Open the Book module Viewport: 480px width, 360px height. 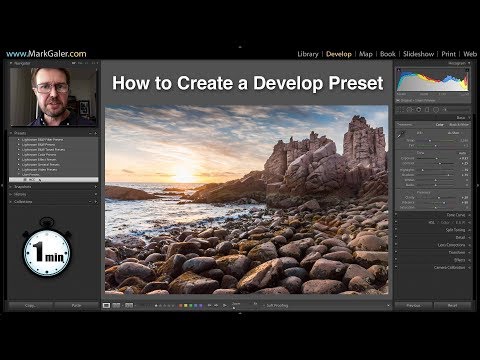[388, 54]
